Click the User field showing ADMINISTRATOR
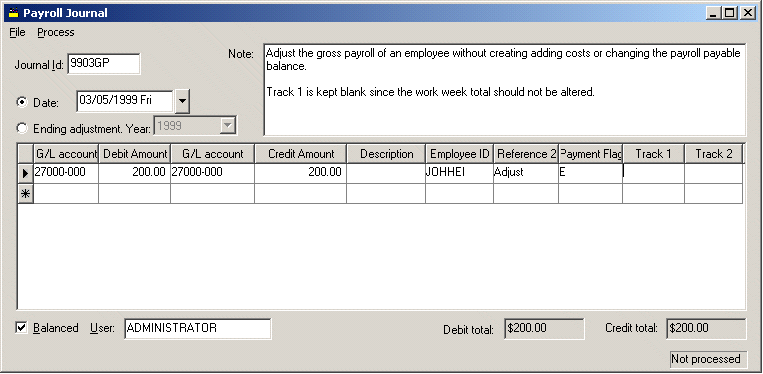Viewport: 763px width, 374px height. 198,329
